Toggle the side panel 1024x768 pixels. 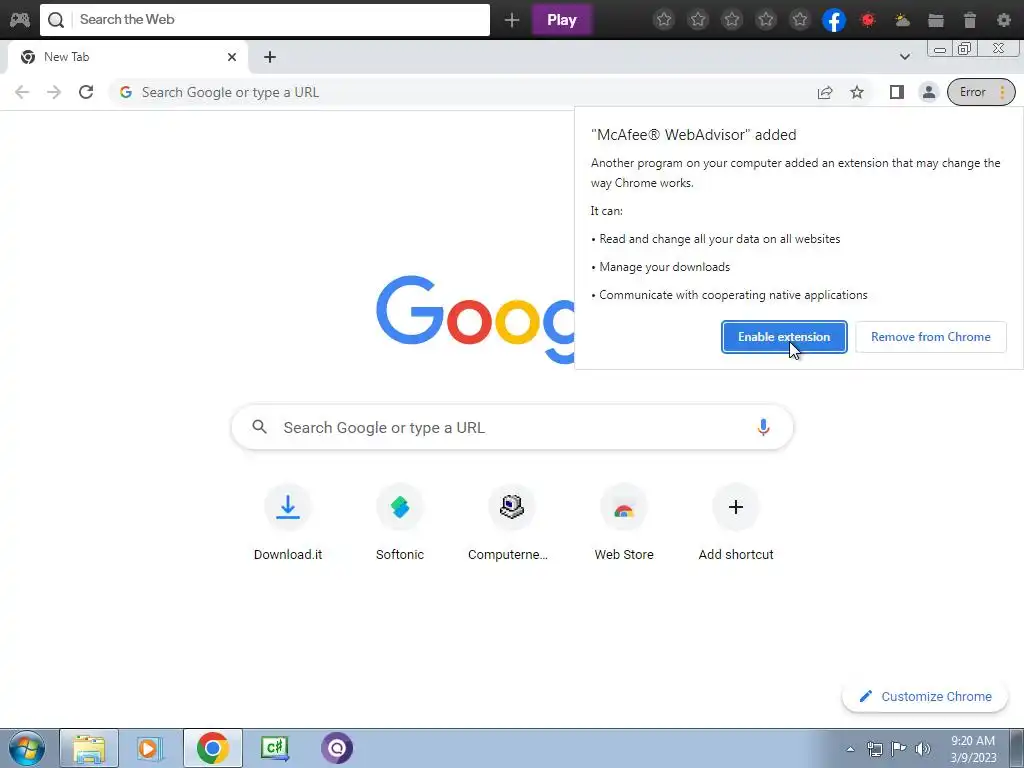point(897,92)
